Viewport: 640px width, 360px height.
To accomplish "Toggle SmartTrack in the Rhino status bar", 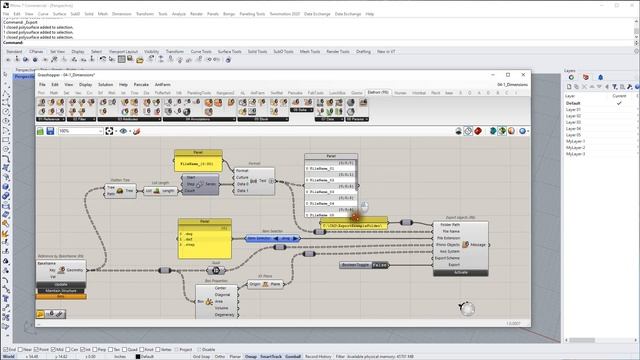I will click(271, 356).
